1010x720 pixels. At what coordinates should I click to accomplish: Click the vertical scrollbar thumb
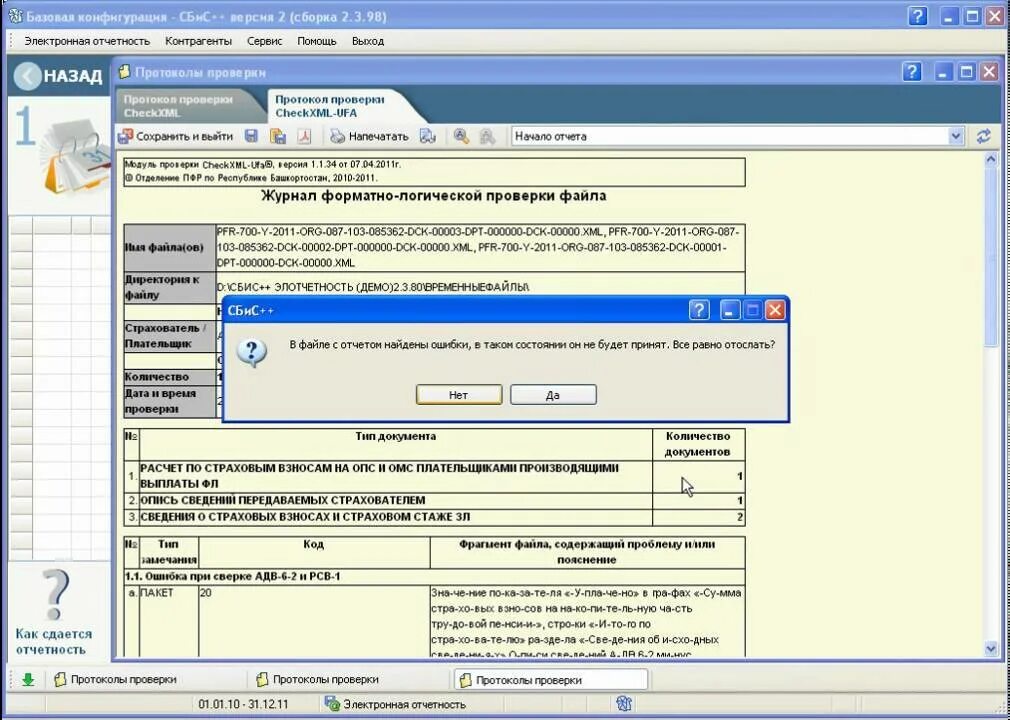coord(991,256)
